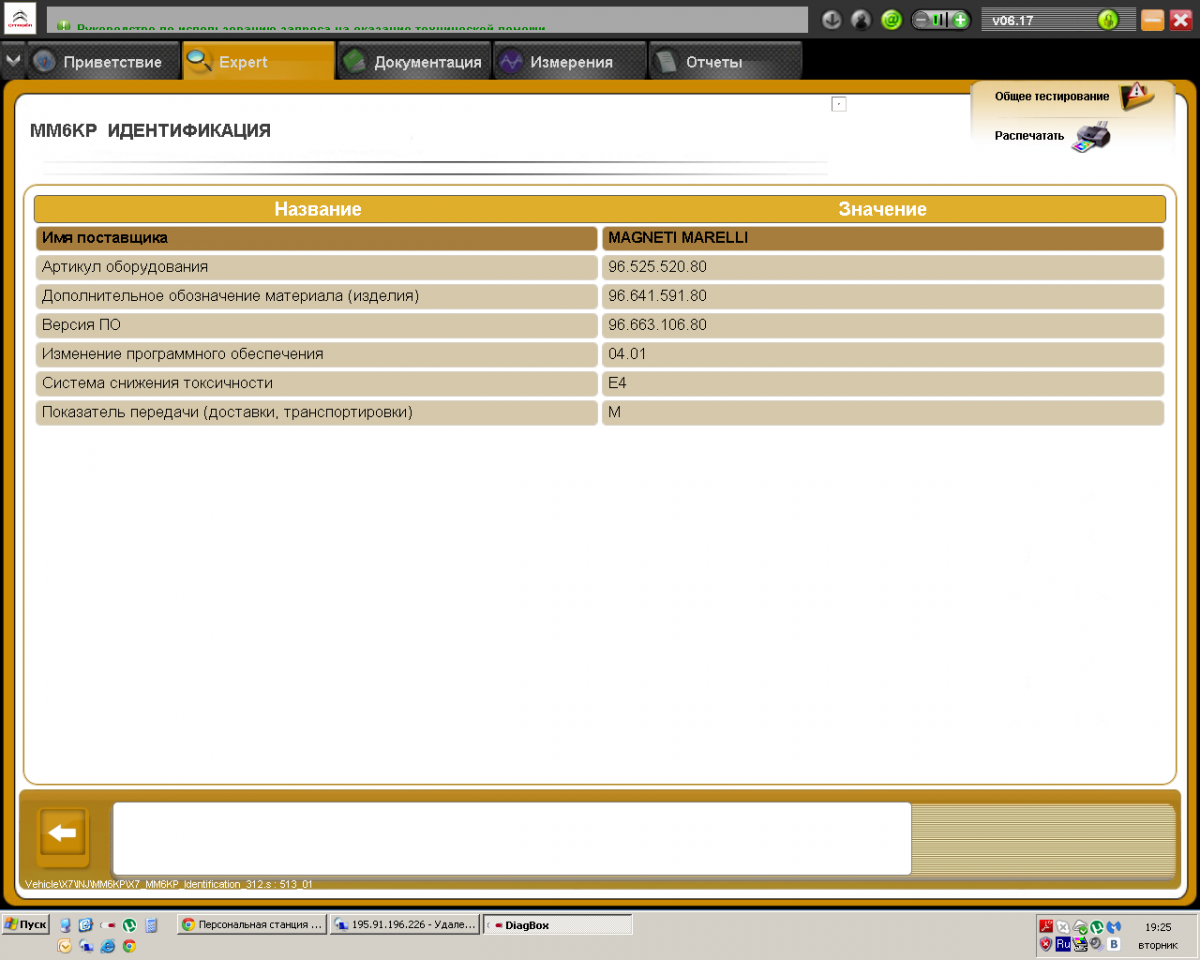Switch to Персональная станция Chrome taskbar button
Viewport: 1200px width, 960px height.
pyautogui.click(x=252, y=925)
